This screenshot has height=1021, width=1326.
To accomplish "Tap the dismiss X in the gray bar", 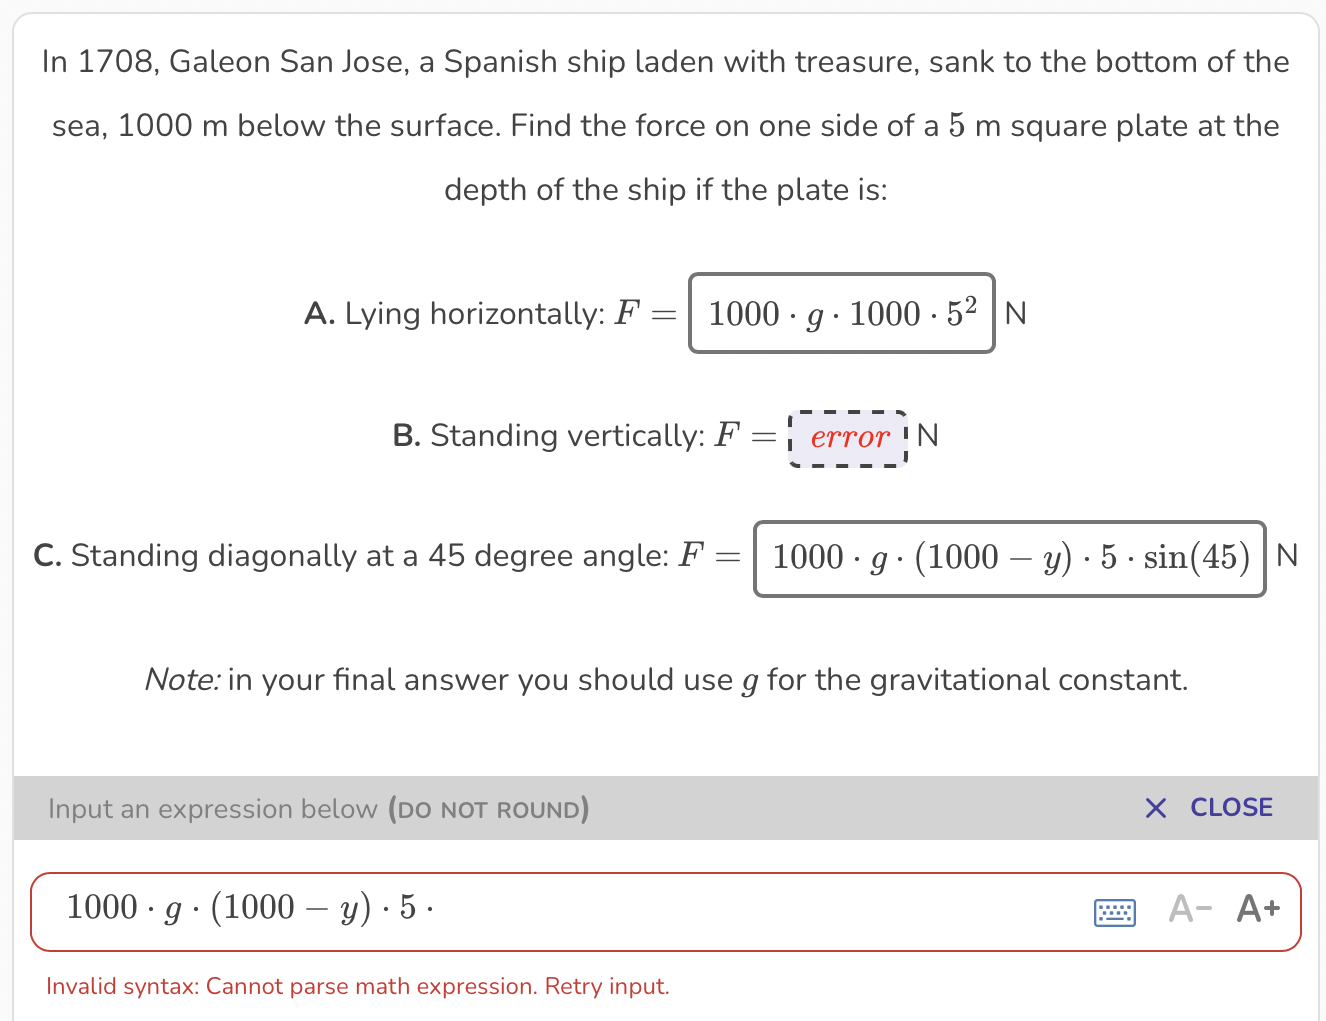I will click(1156, 808).
